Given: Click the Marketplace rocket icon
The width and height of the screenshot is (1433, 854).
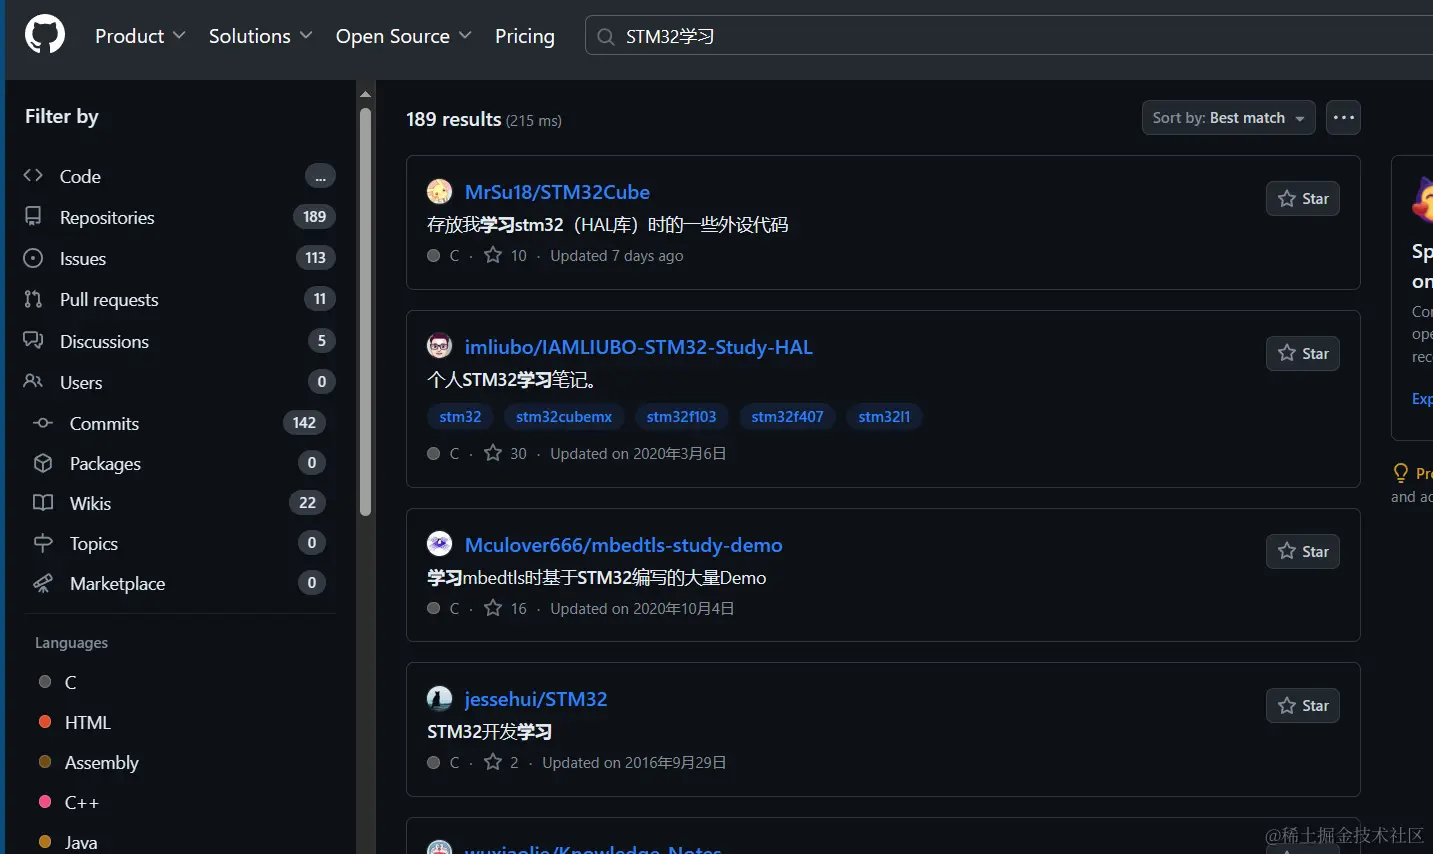Looking at the screenshot, I should (43, 583).
